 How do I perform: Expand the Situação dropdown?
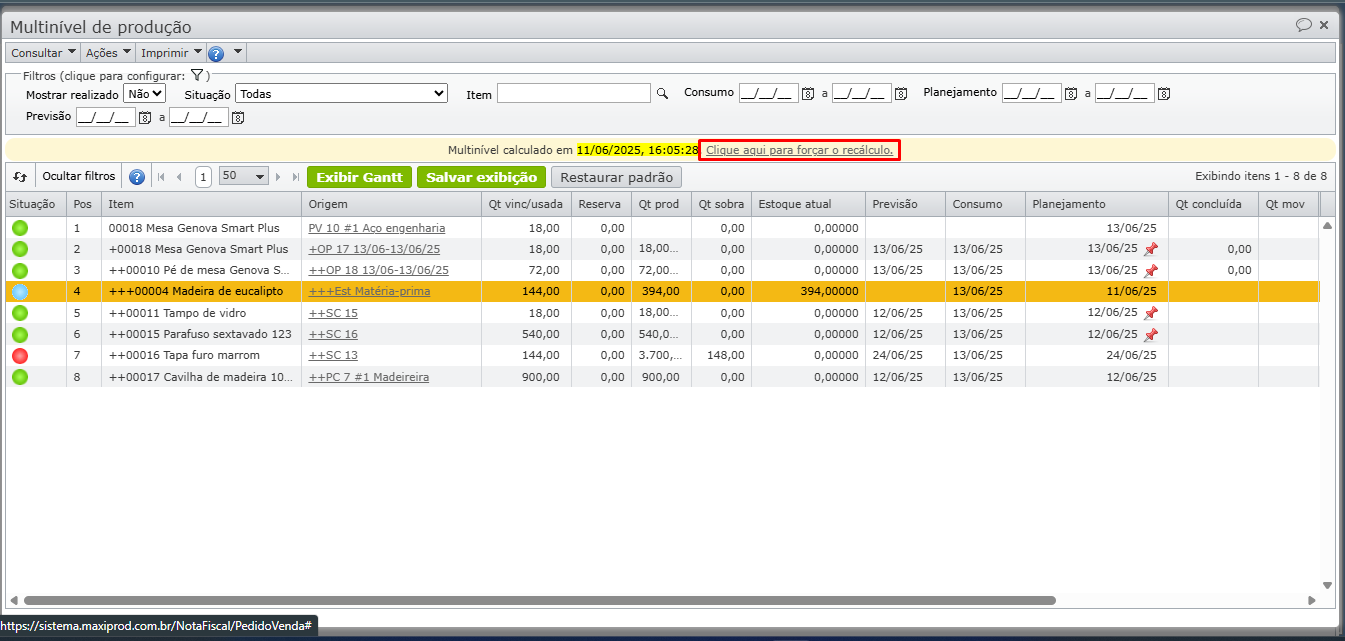[x=341, y=94]
